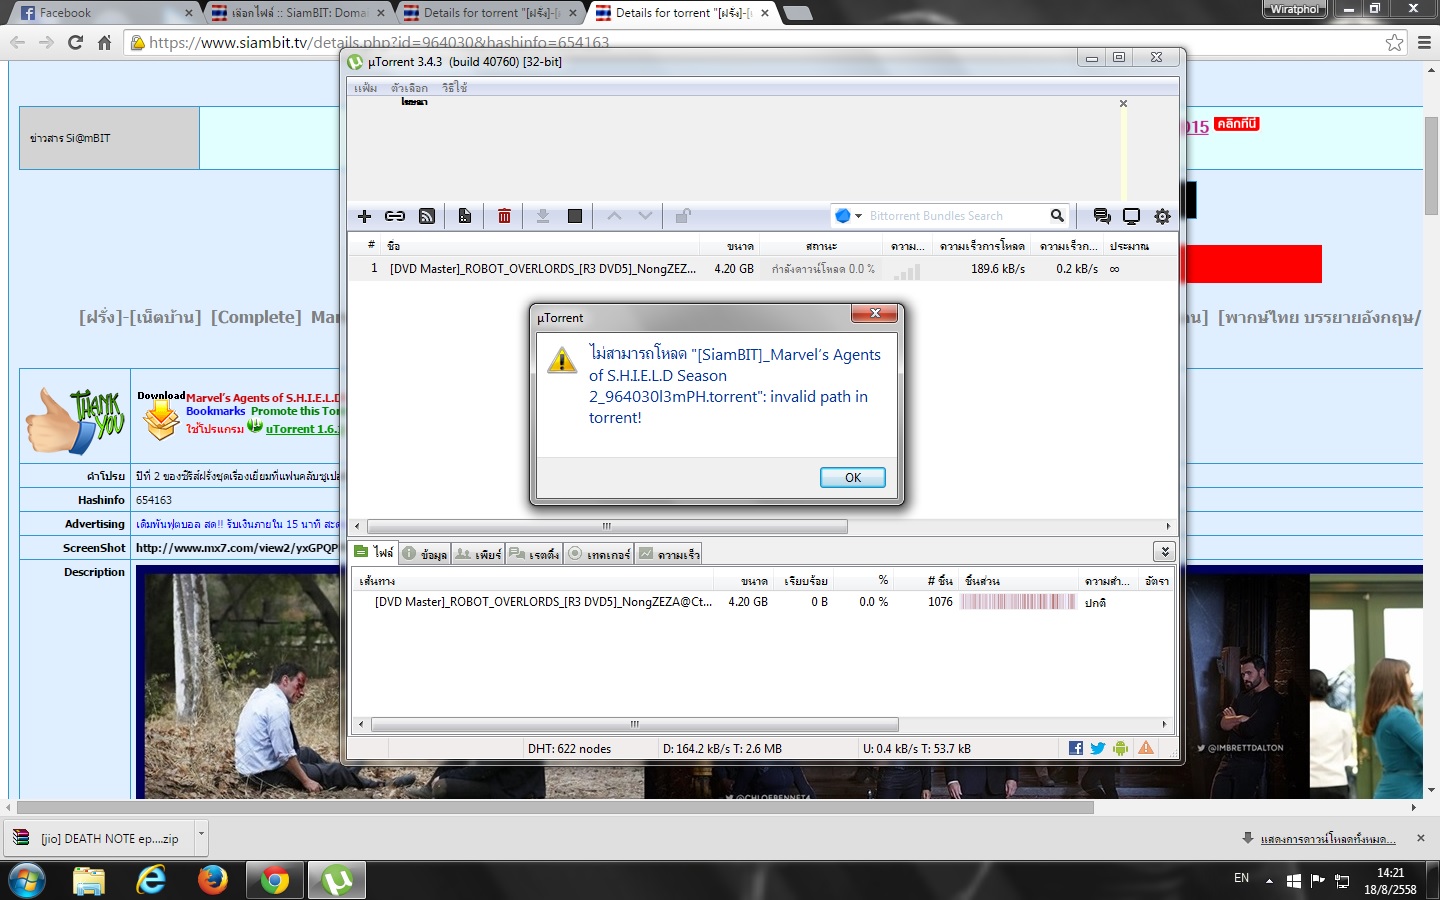Click the Android icon in µTorrent status bar
1440x900 pixels.
click(x=1121, y=748)
